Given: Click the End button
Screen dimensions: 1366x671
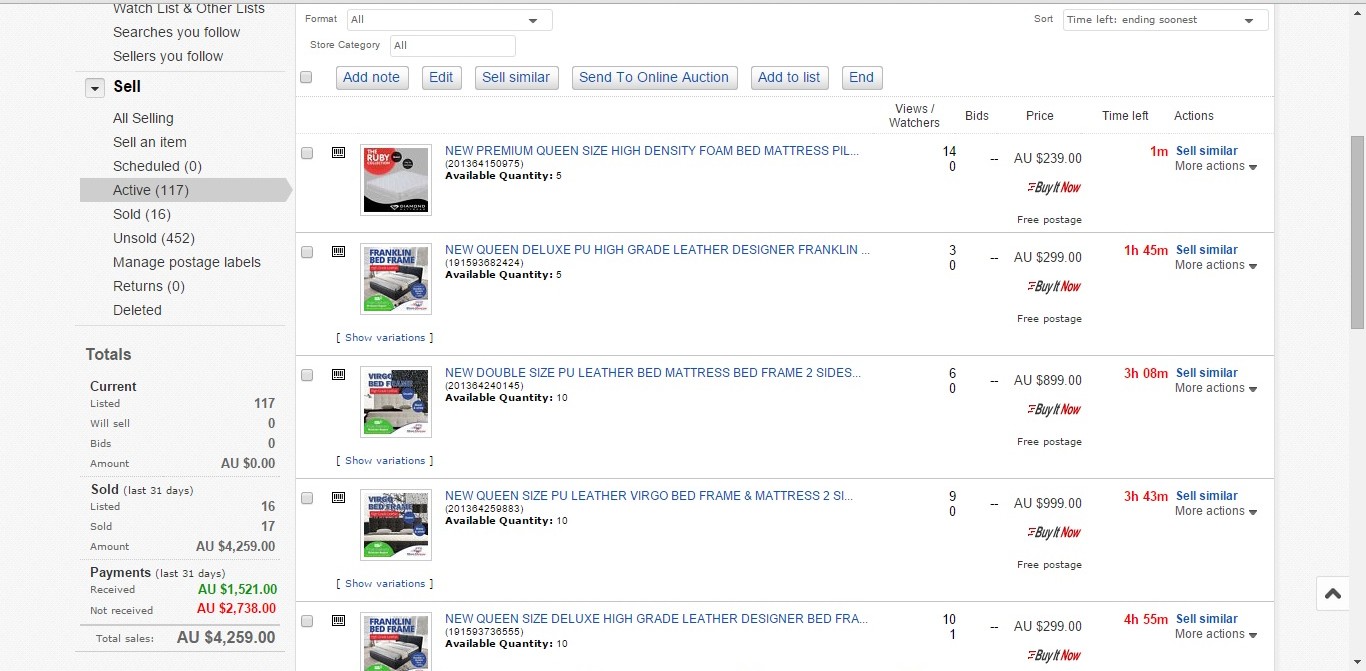Looking at the screenshot, I should [862, 78].
